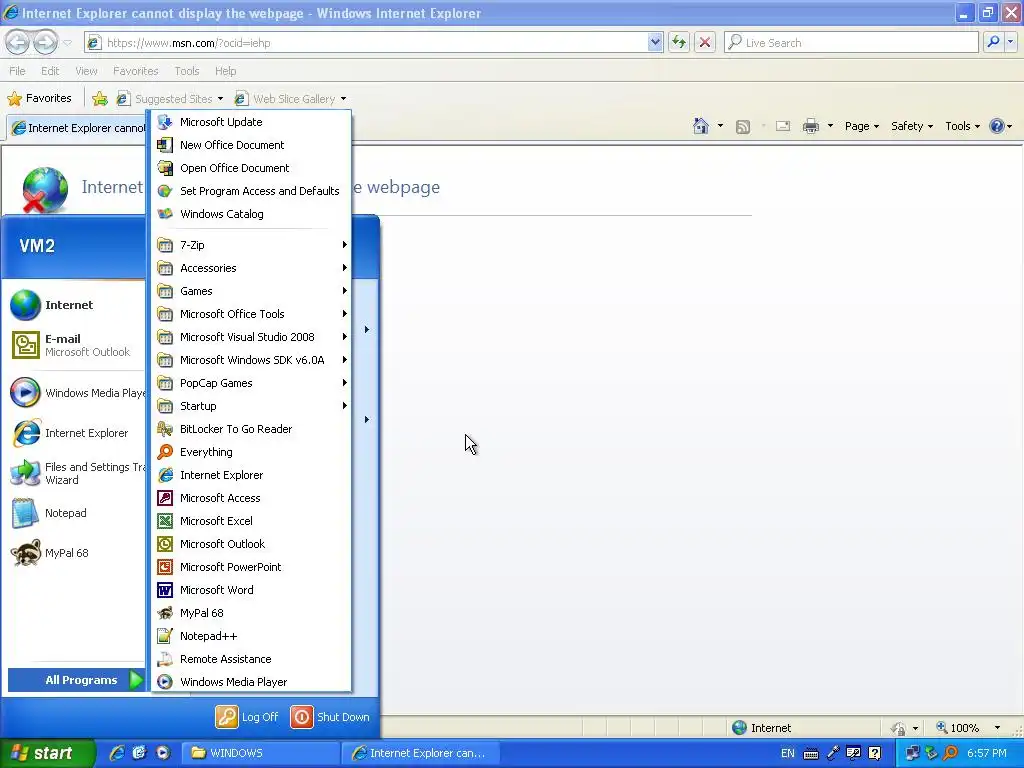Click the IE Home toolbar icon

[x=701, y=126]
